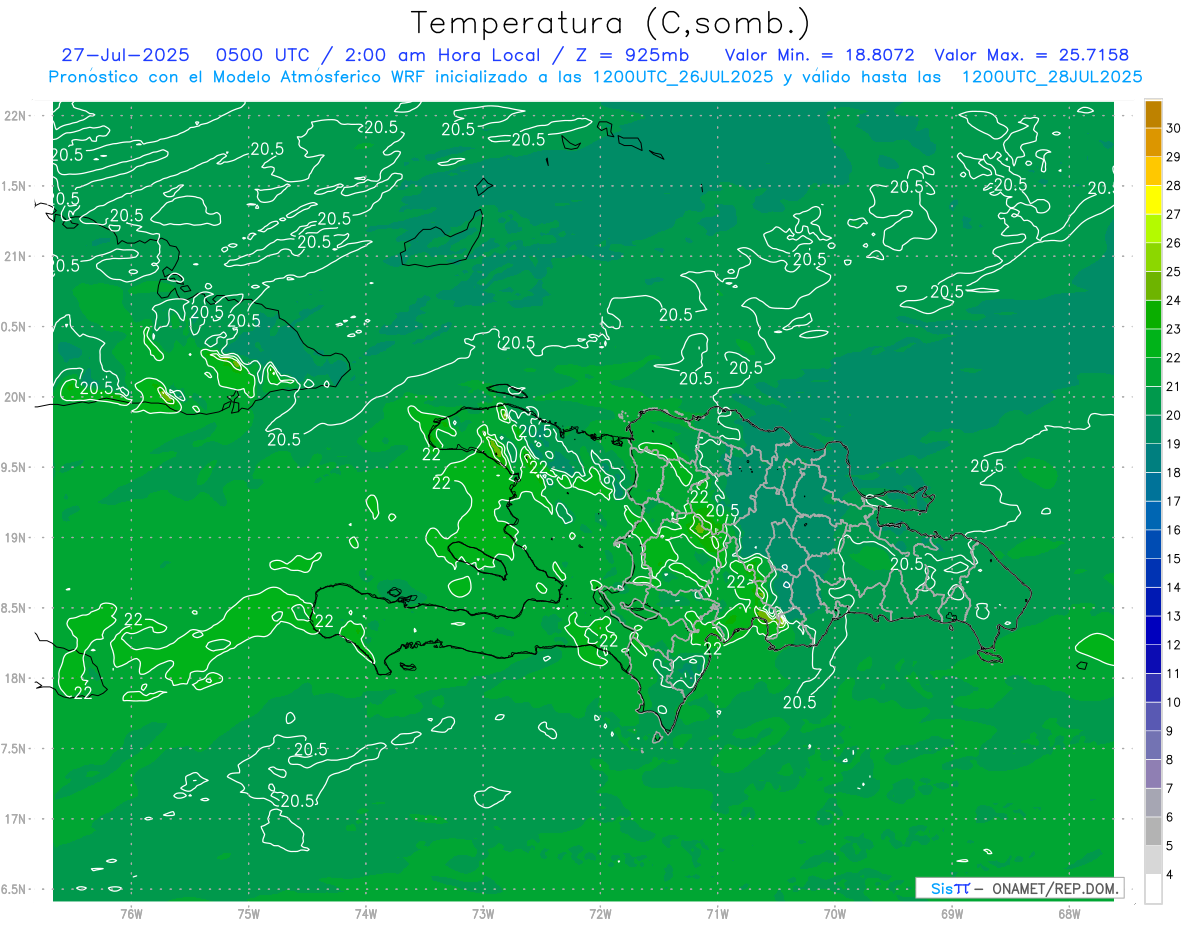Click the colorbar label '25'

point(1174,272)
